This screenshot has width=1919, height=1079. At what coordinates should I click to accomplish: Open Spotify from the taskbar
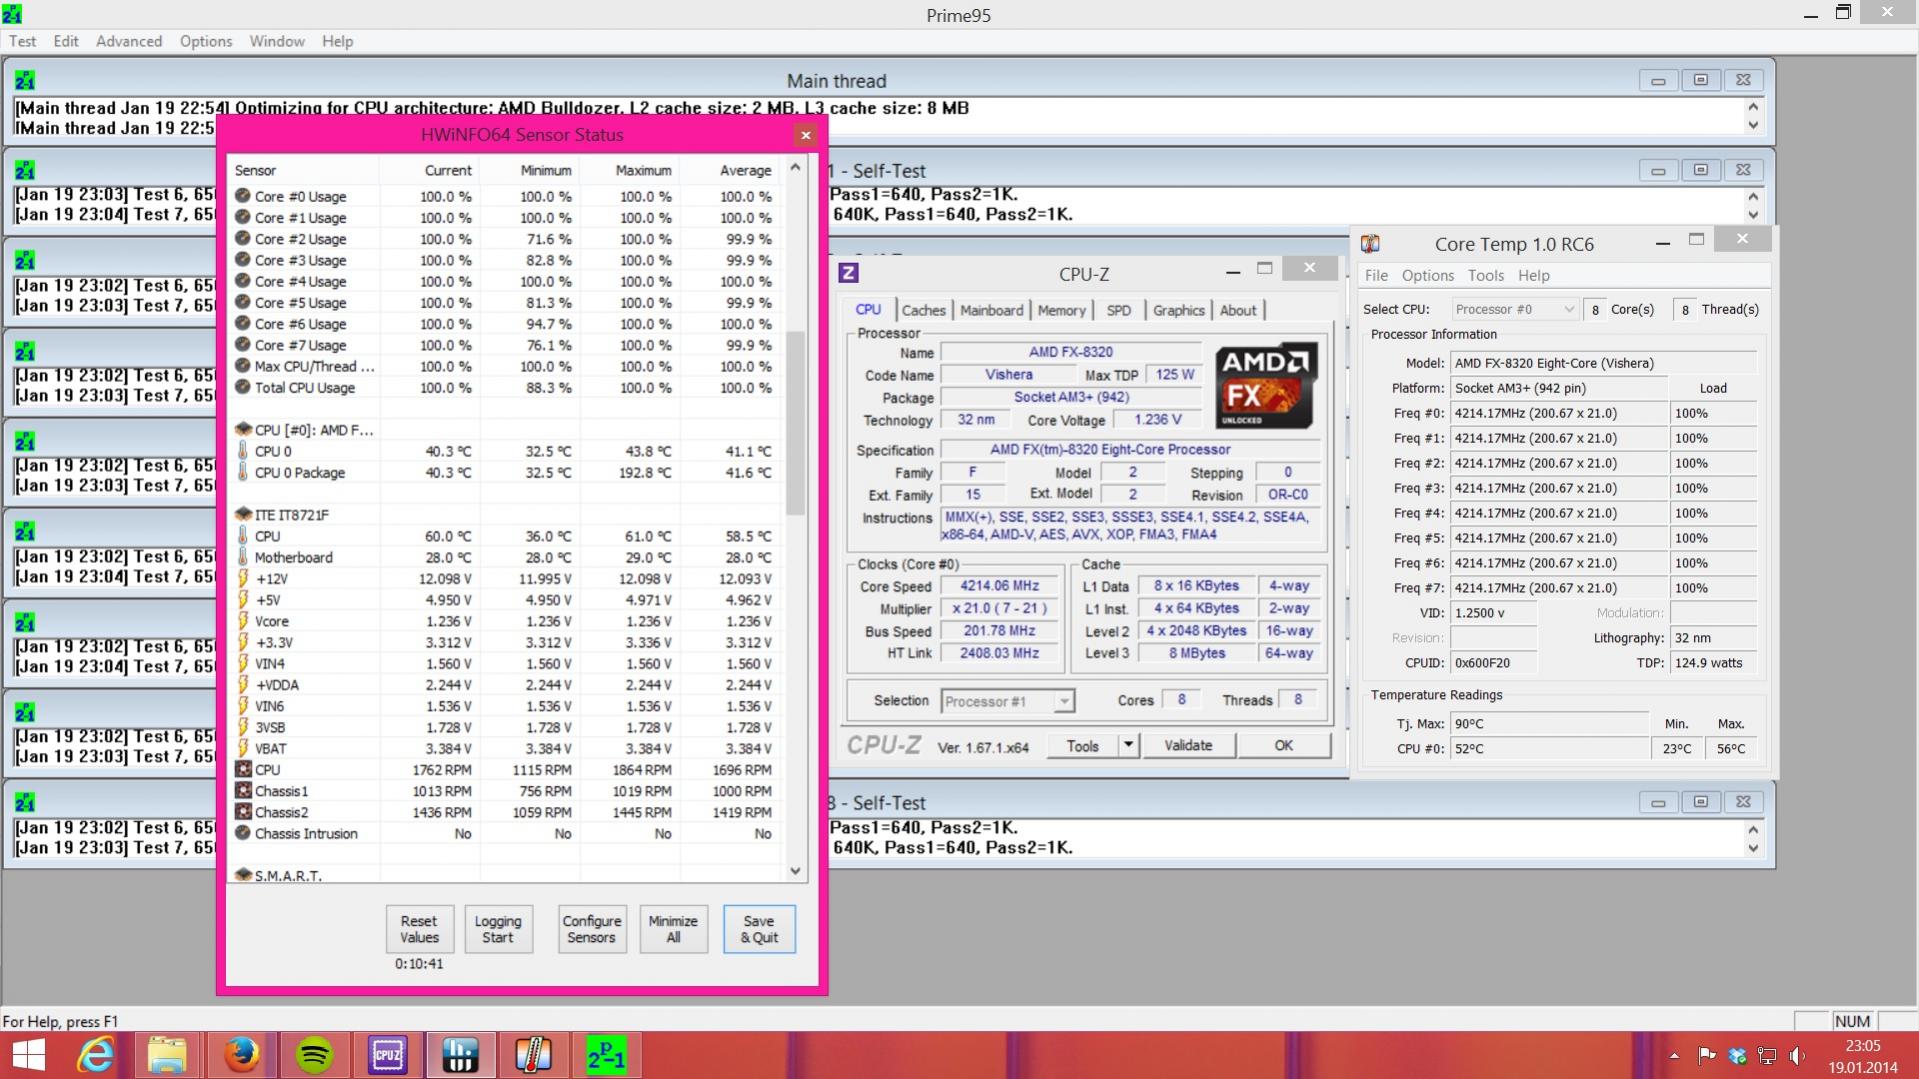pos(315,1055)
